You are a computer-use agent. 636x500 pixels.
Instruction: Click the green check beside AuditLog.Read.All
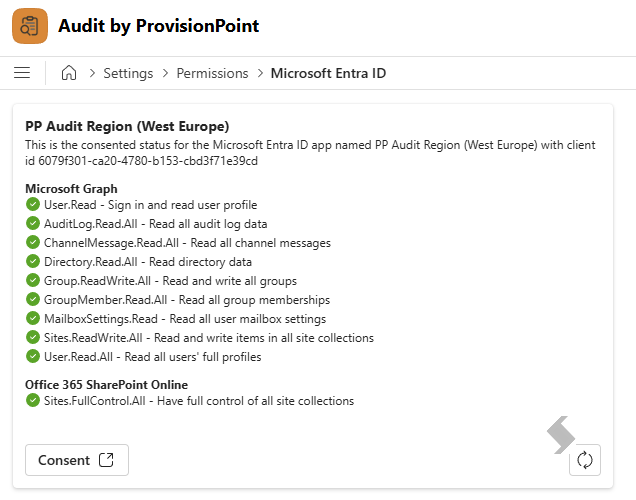pos(33,223)
